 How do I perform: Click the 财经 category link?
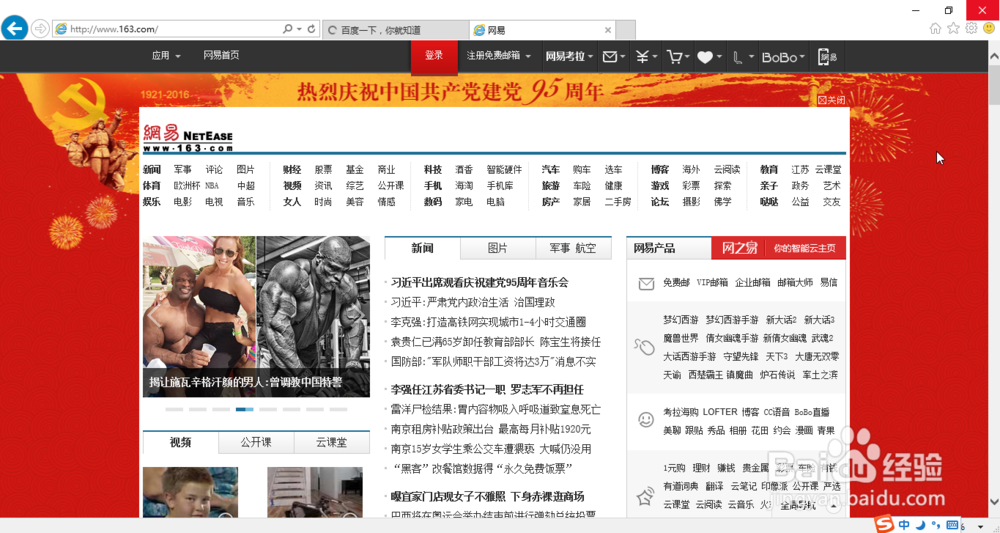click(292, 170)
